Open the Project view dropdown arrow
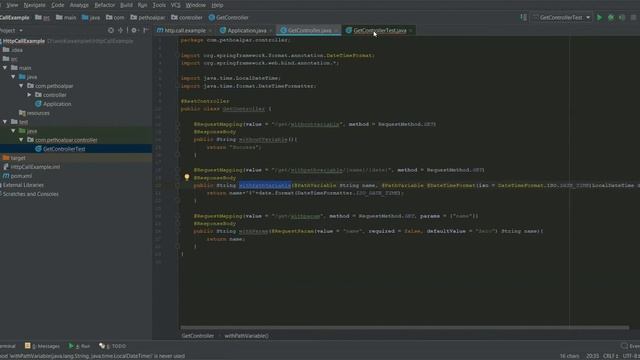The image size is (640, 360). click(21, 31)
